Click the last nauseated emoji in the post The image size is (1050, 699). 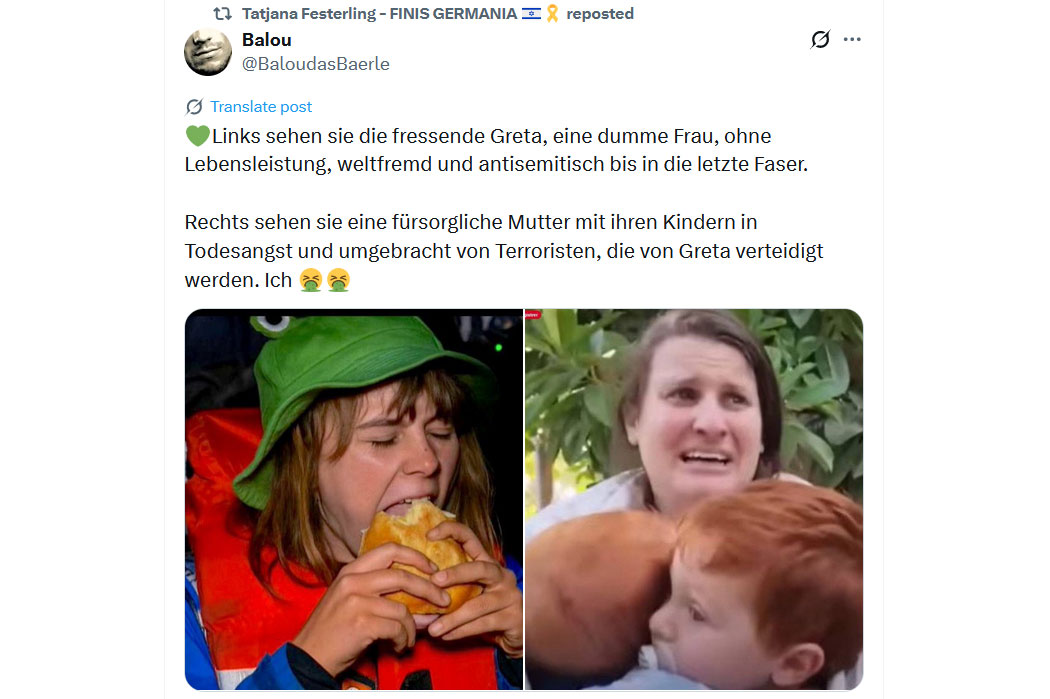pos(339,280)
